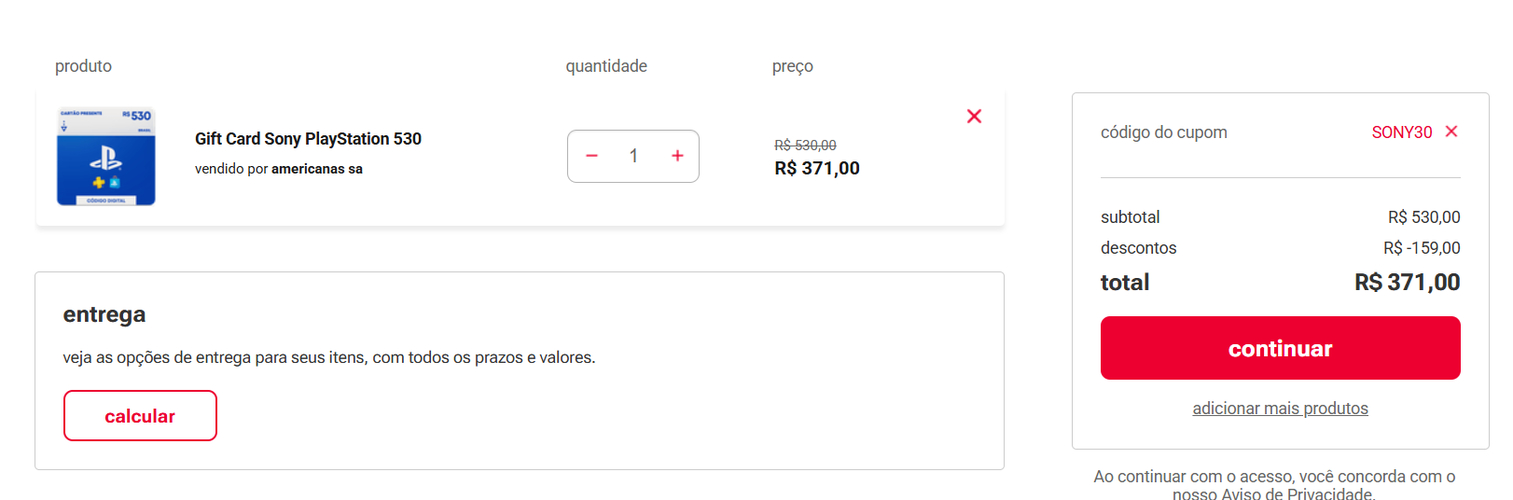1513x500 pixels.
Task: Click the descontos value R$ -159,00
Action: point(1421,248)
